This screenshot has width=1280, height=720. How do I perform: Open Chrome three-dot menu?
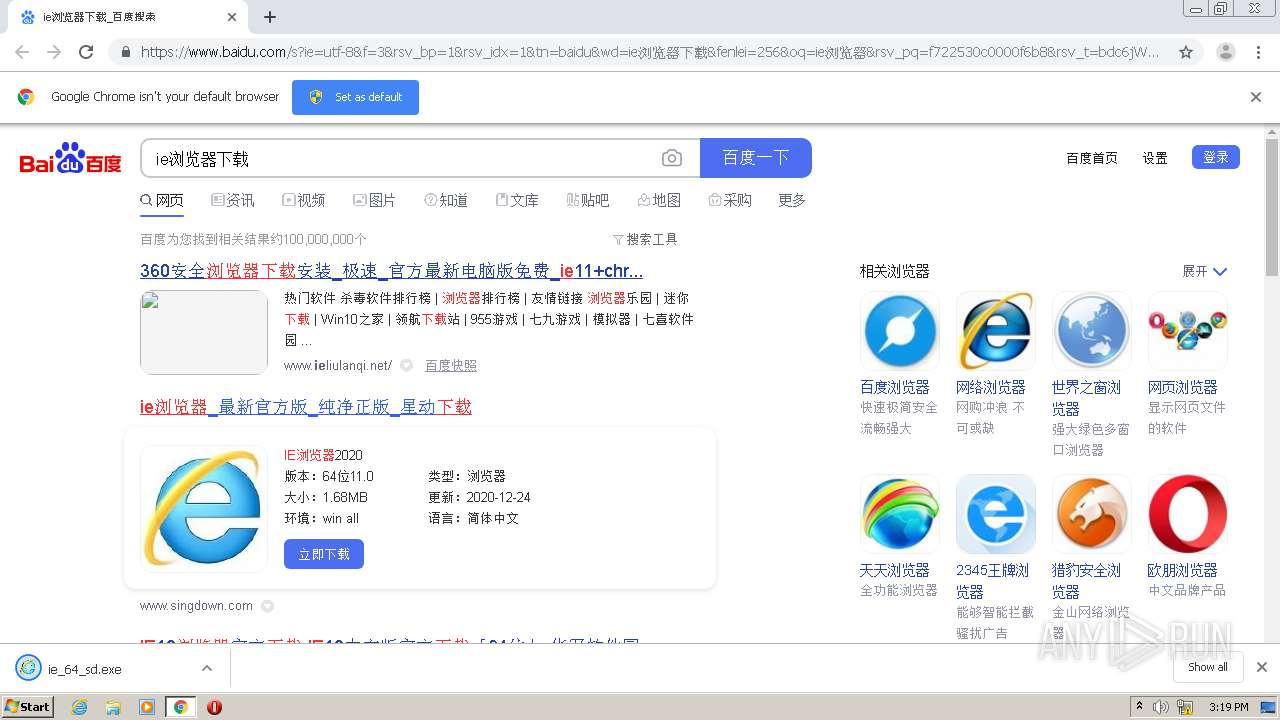[1259, 52]
